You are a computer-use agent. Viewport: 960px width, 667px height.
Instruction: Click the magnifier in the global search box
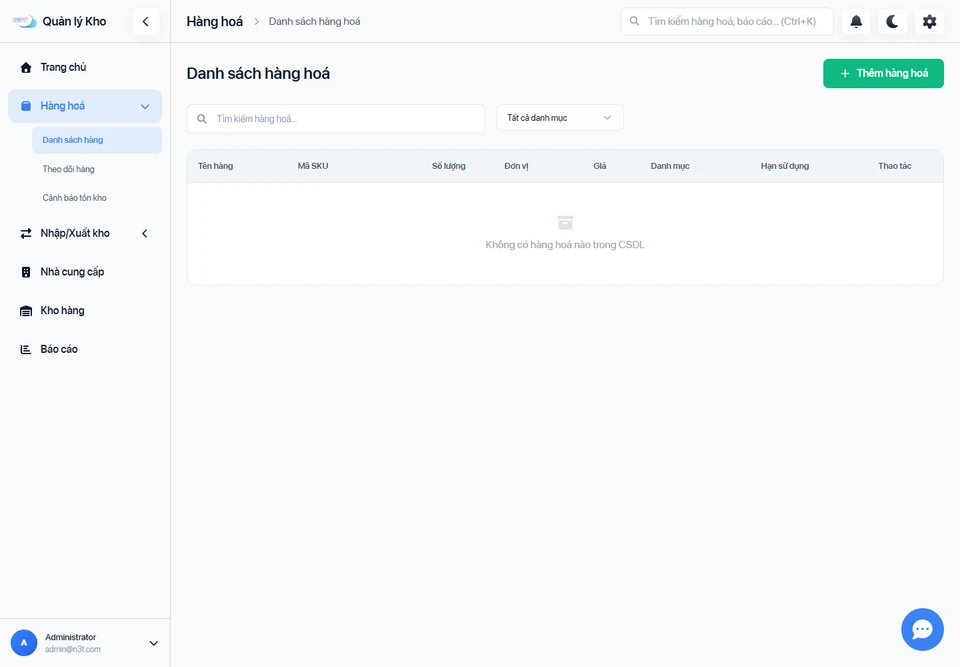click(x=635, y=21)
